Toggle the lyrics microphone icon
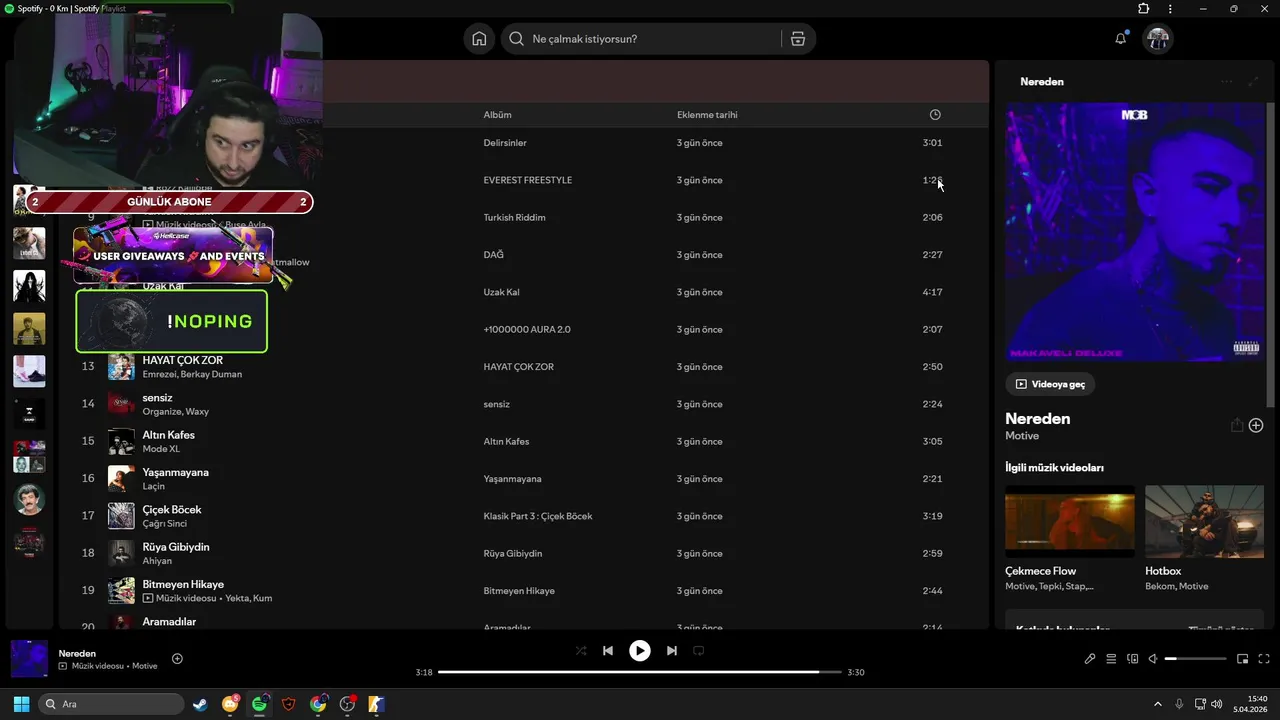 pyautogui.click(x=1090, y=659)
